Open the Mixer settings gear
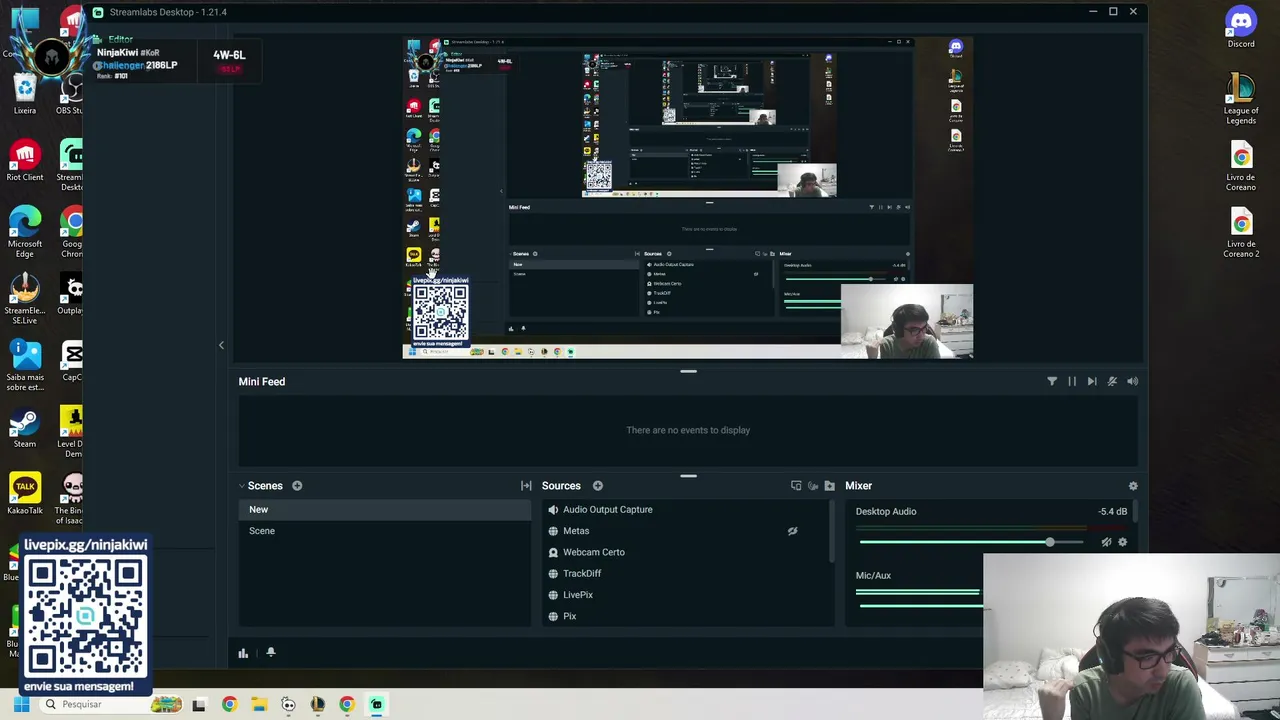The image size is (1280, 720). pos(1133,486)
